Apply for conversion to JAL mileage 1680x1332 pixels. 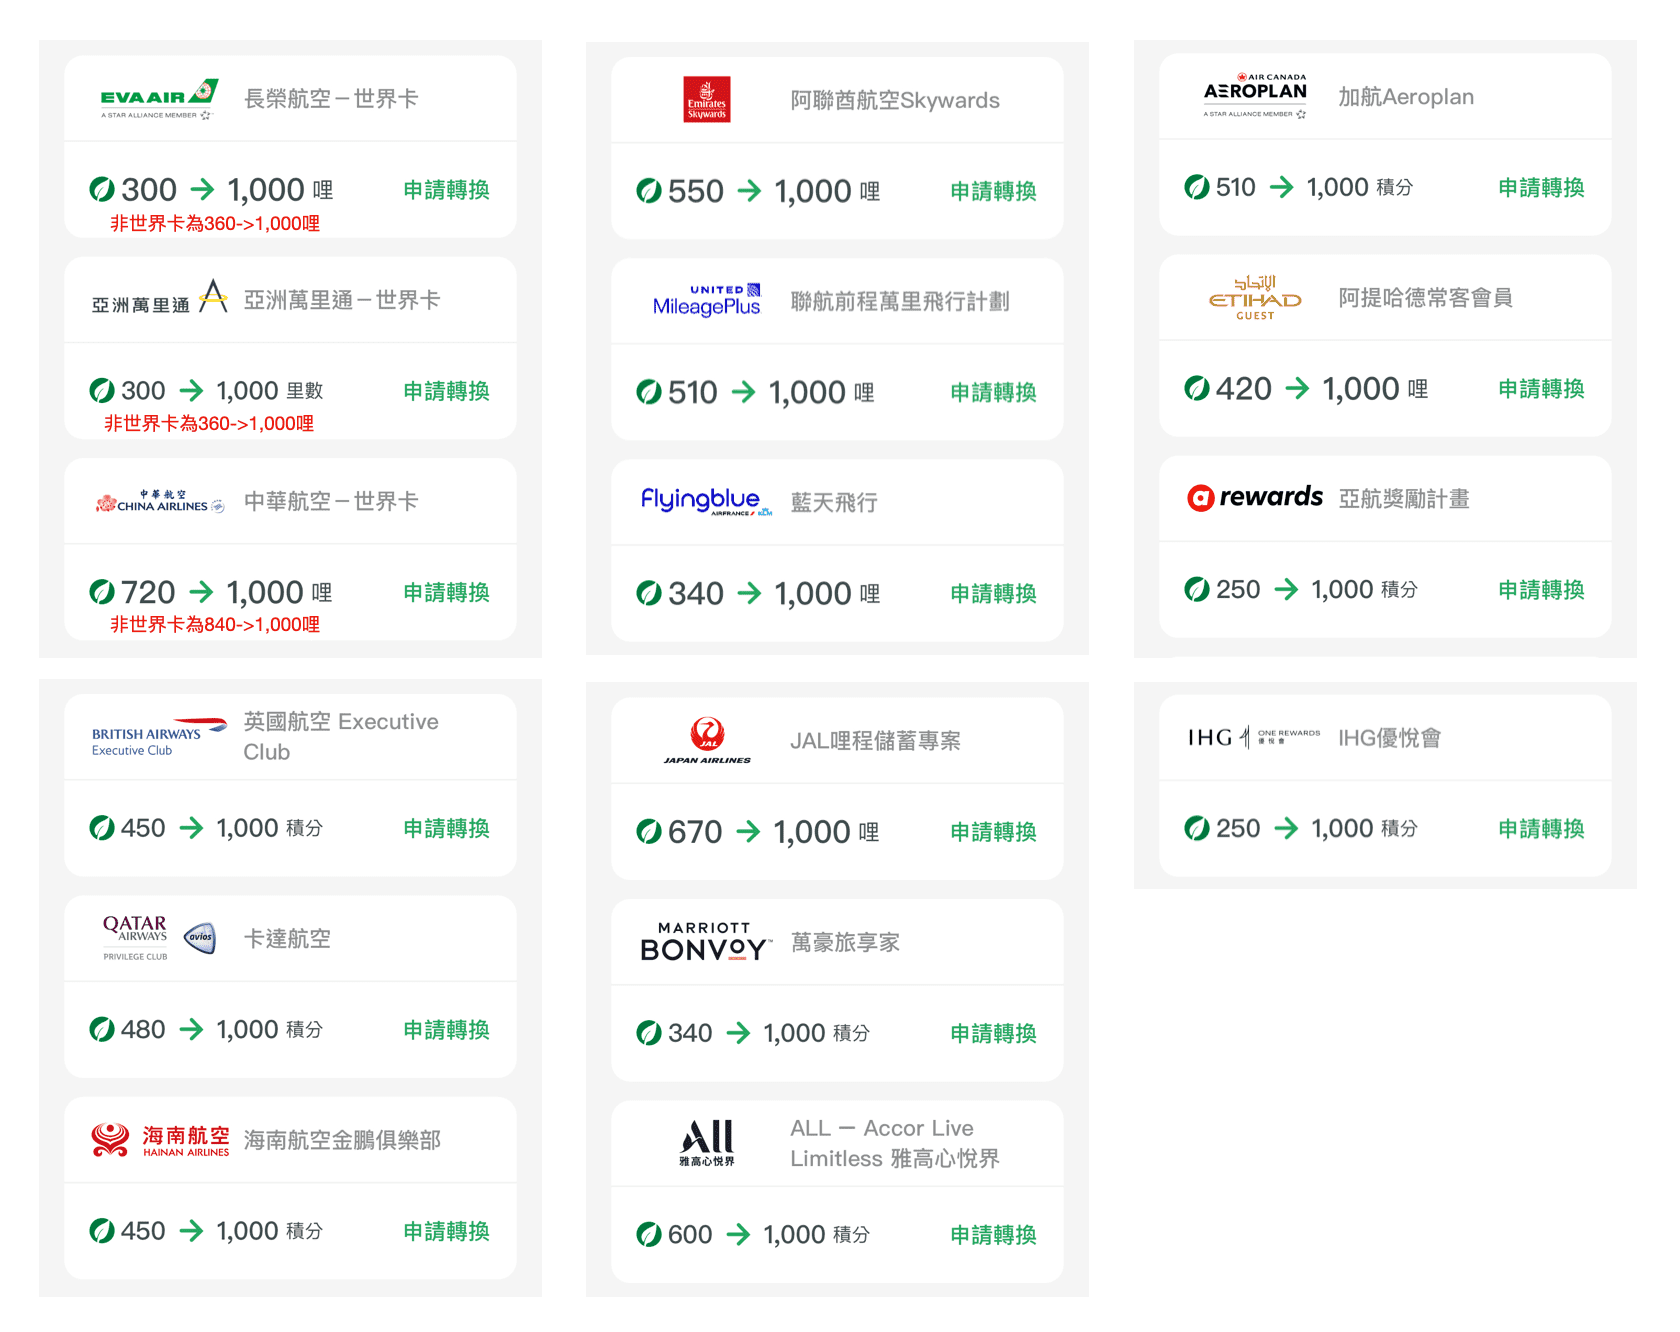click(x=993, y=831)
